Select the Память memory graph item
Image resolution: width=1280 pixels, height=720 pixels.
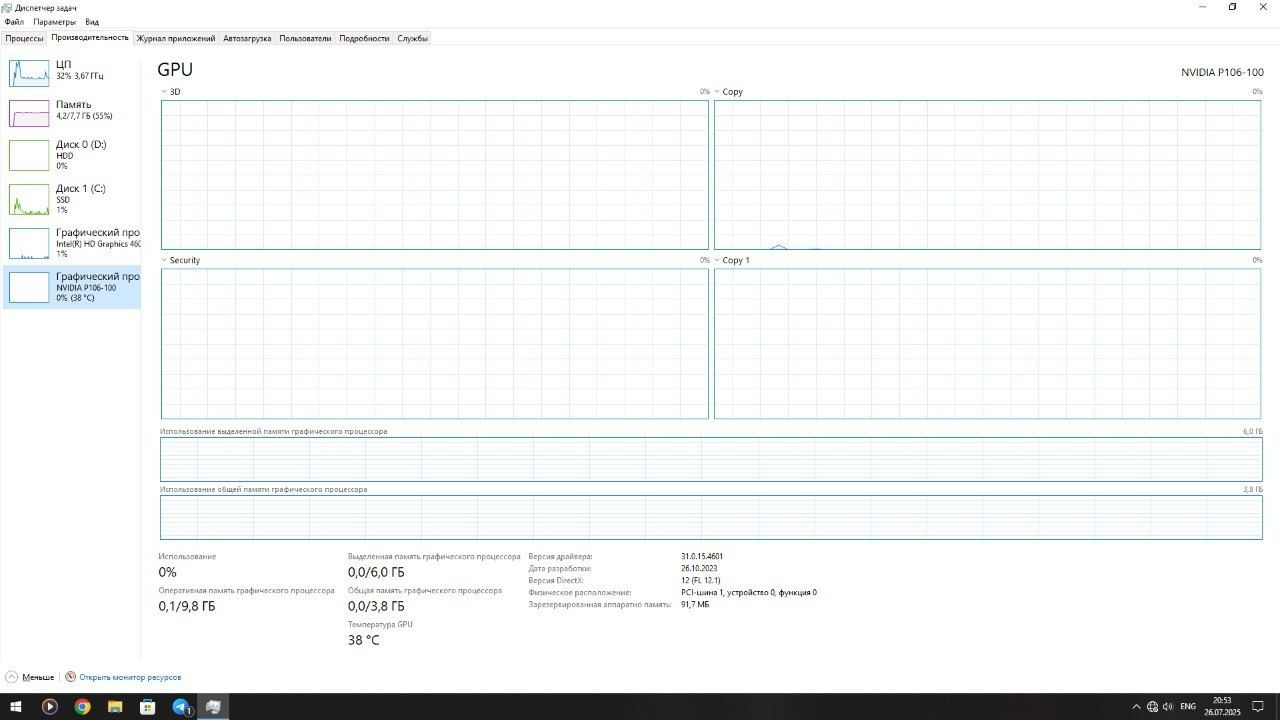71,111
